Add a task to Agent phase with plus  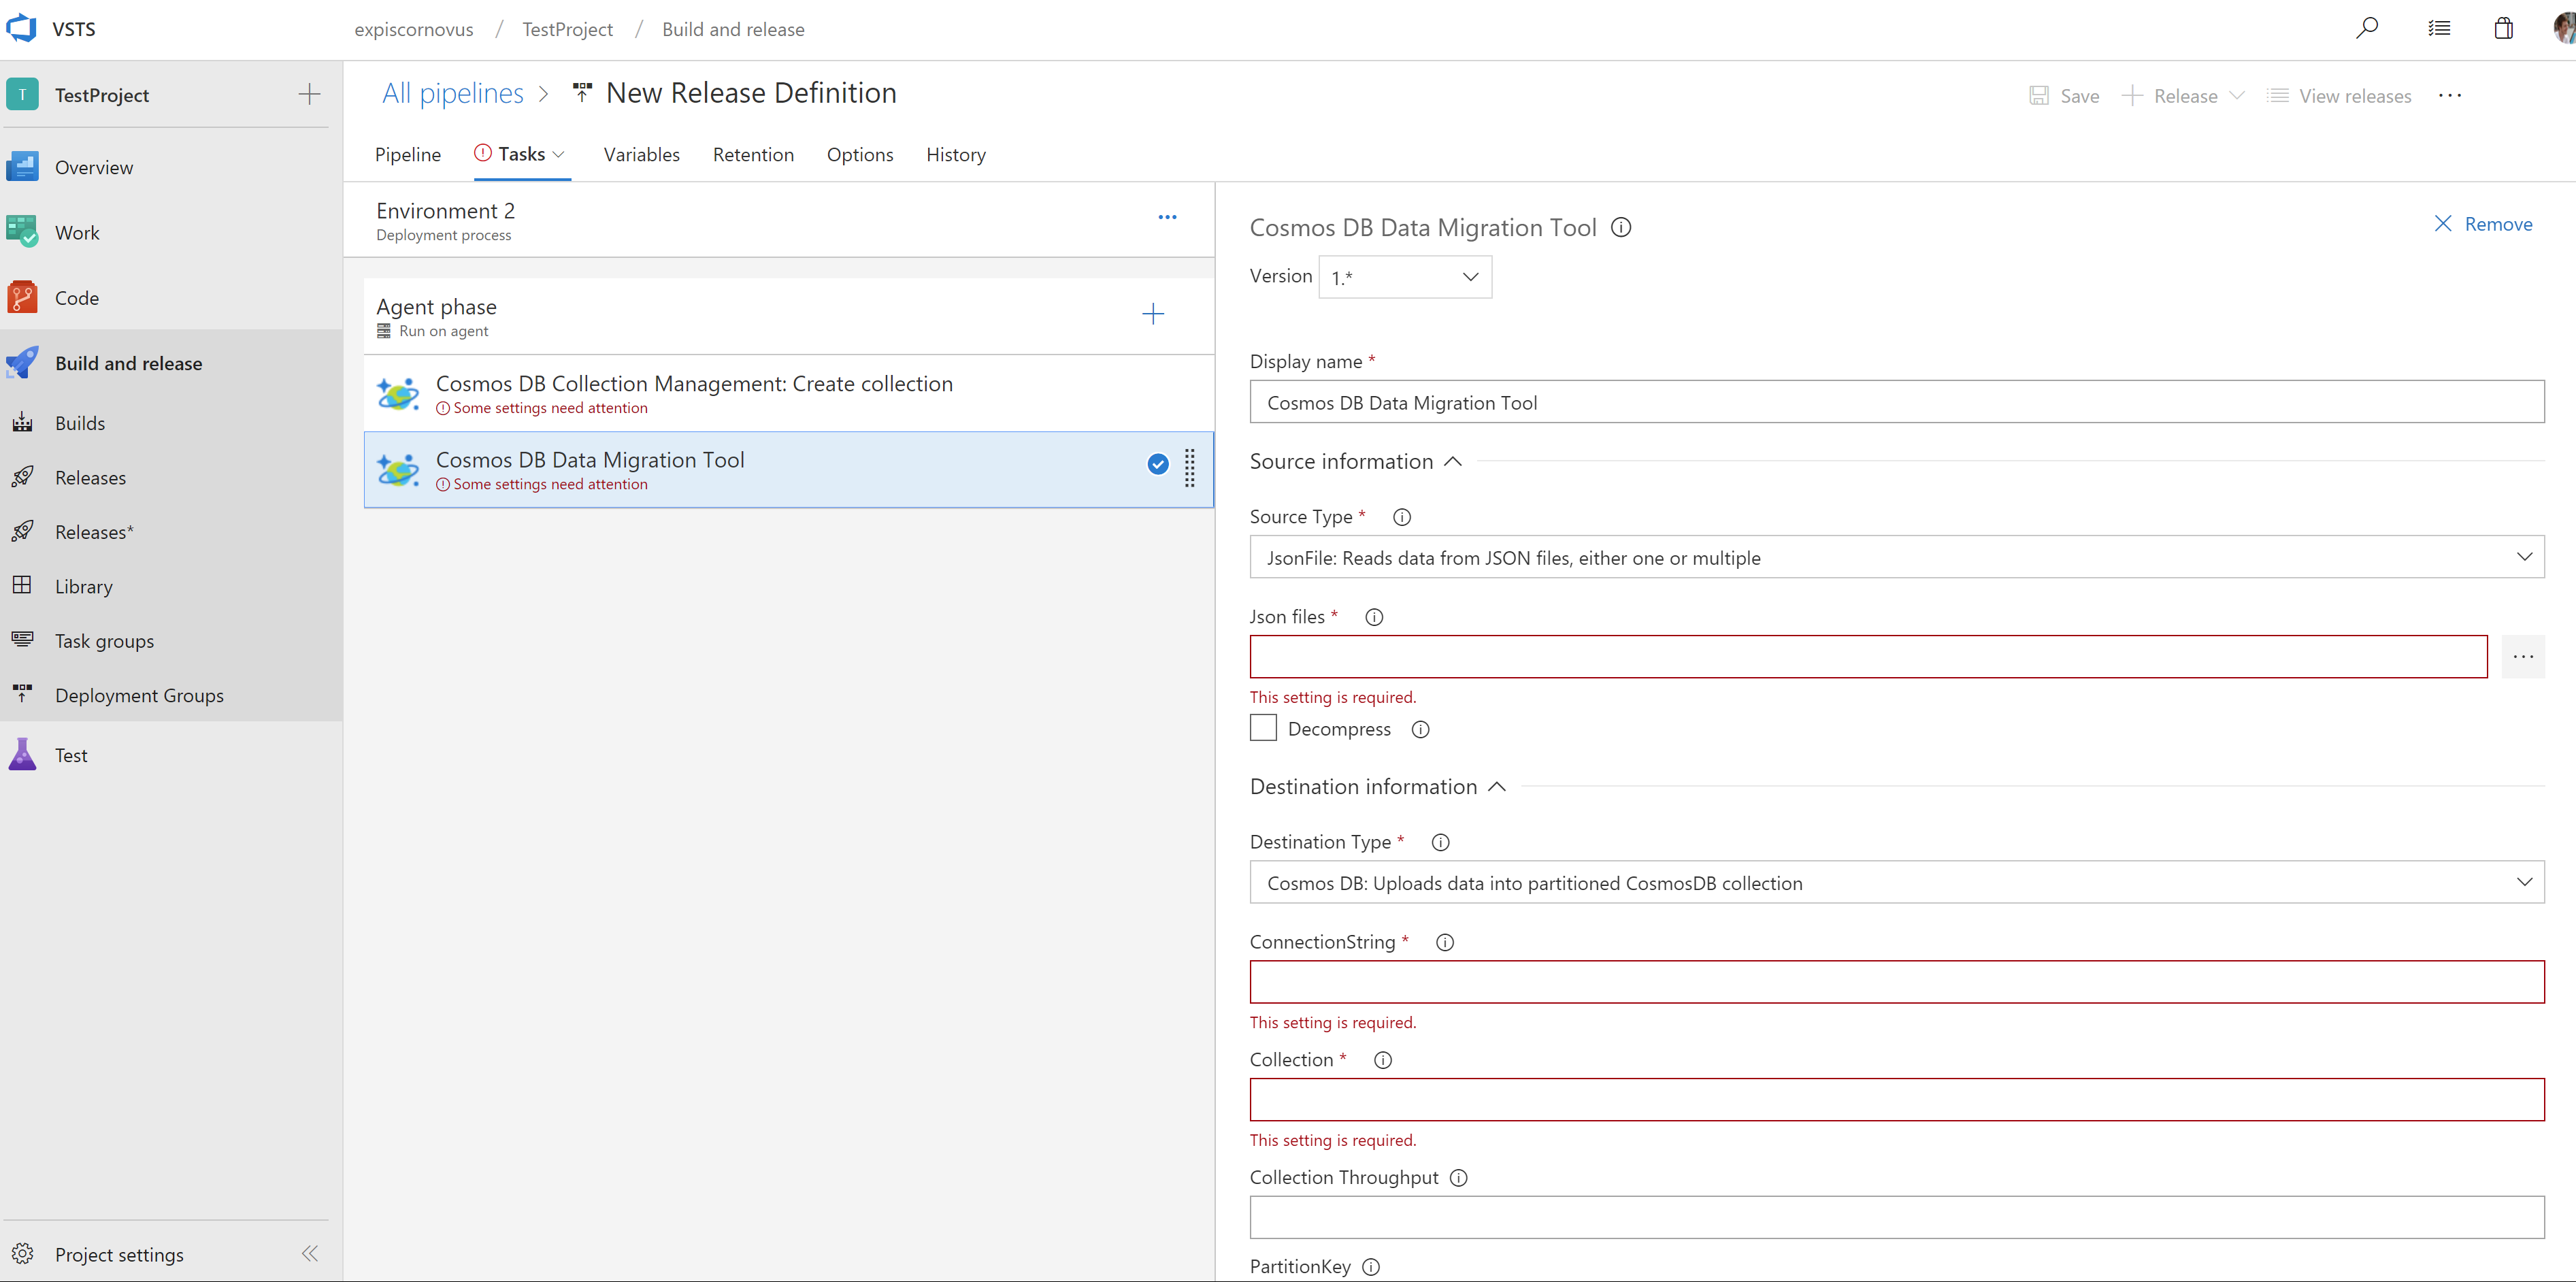(1153, 314)
